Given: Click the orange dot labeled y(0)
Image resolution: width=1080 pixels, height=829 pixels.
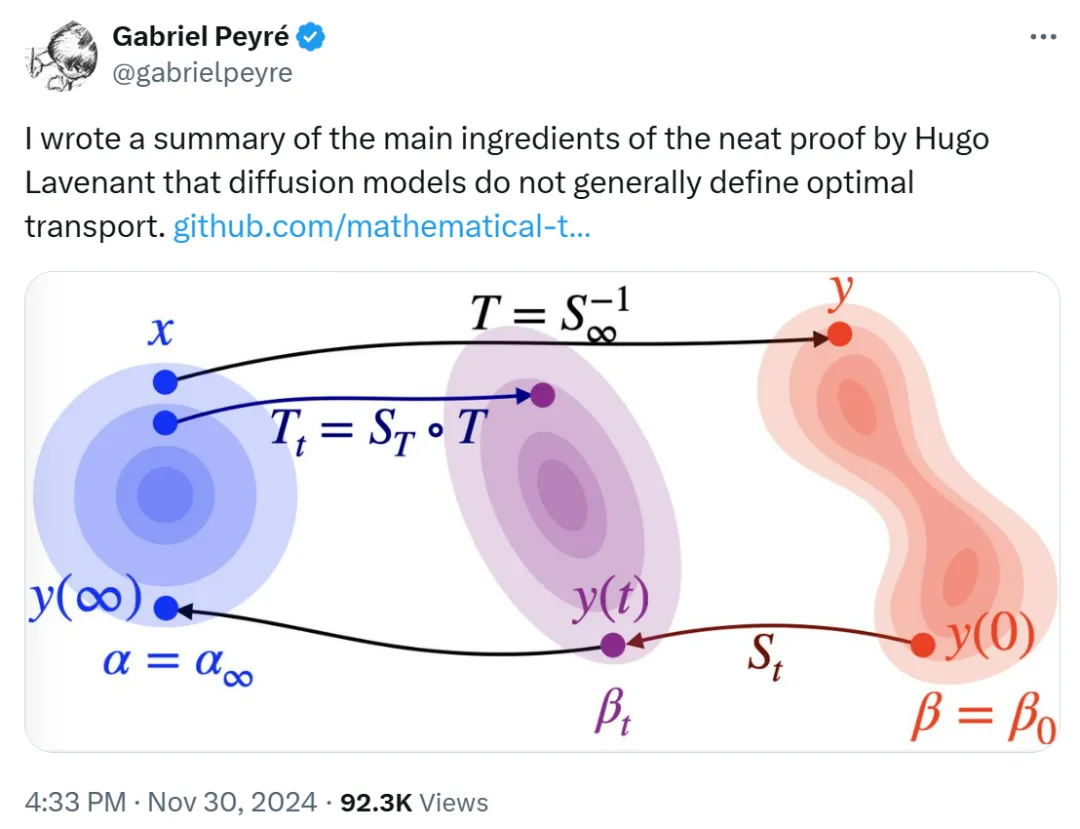Looking at the screenshot, I should pyautogui.click(x=922, y=645).
